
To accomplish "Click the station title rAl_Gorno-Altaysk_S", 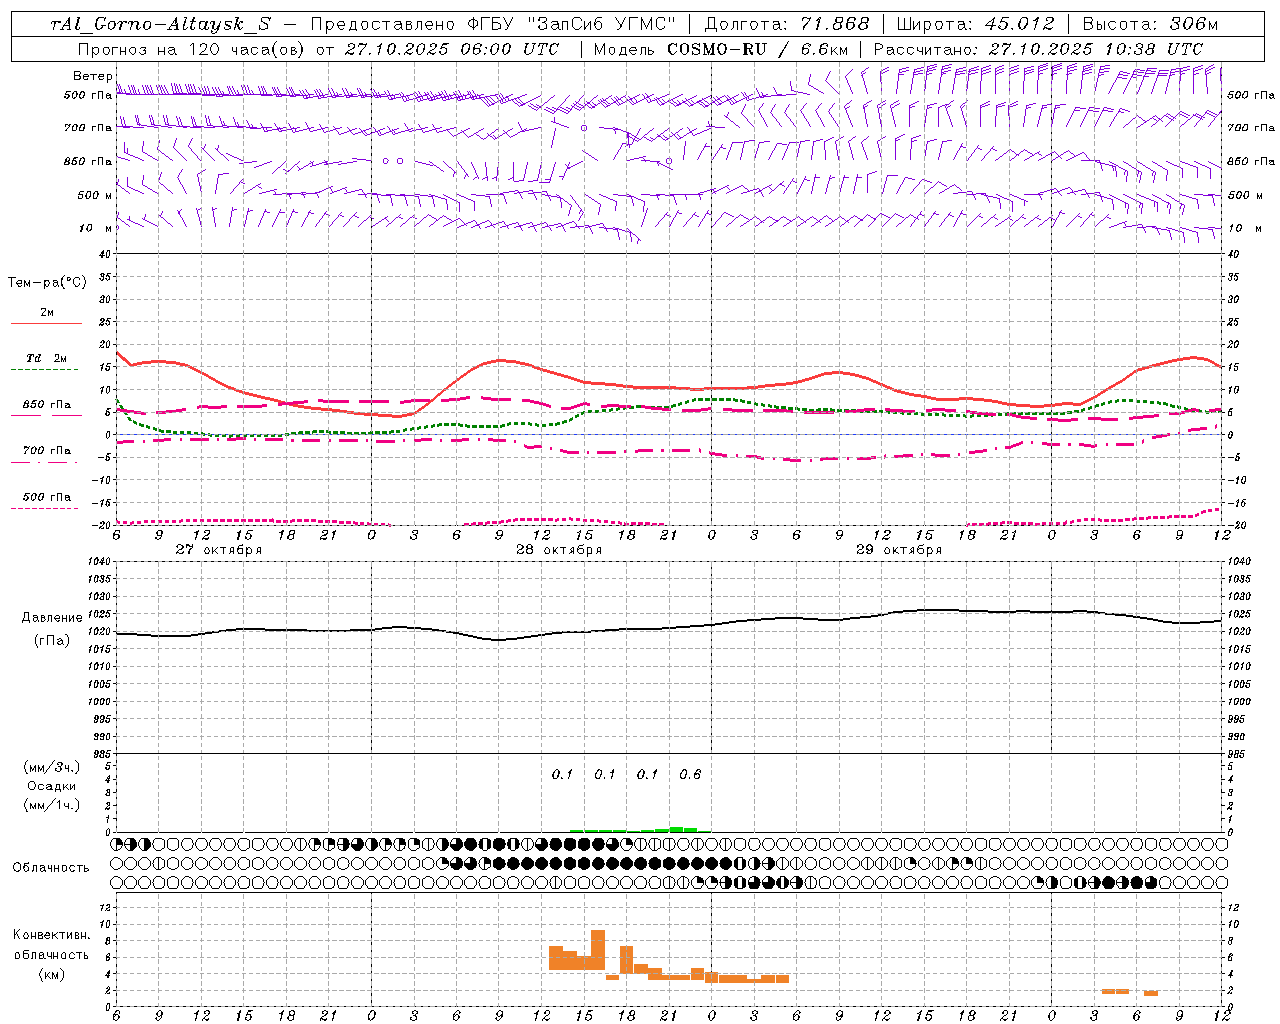I will [x=161, y=25].
